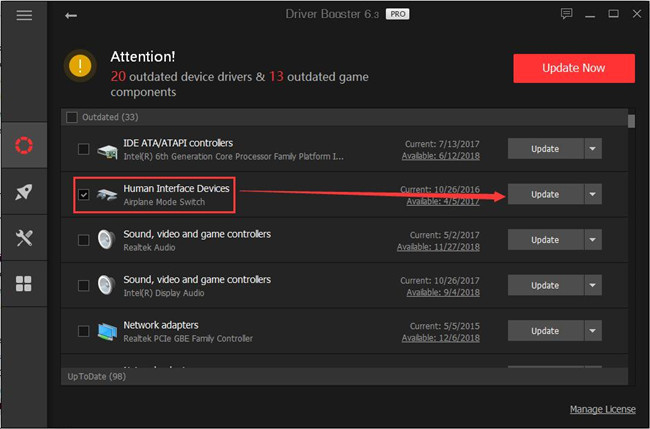
Task: Maximize the Driver Booster window
Action: [x=614, y=14]
